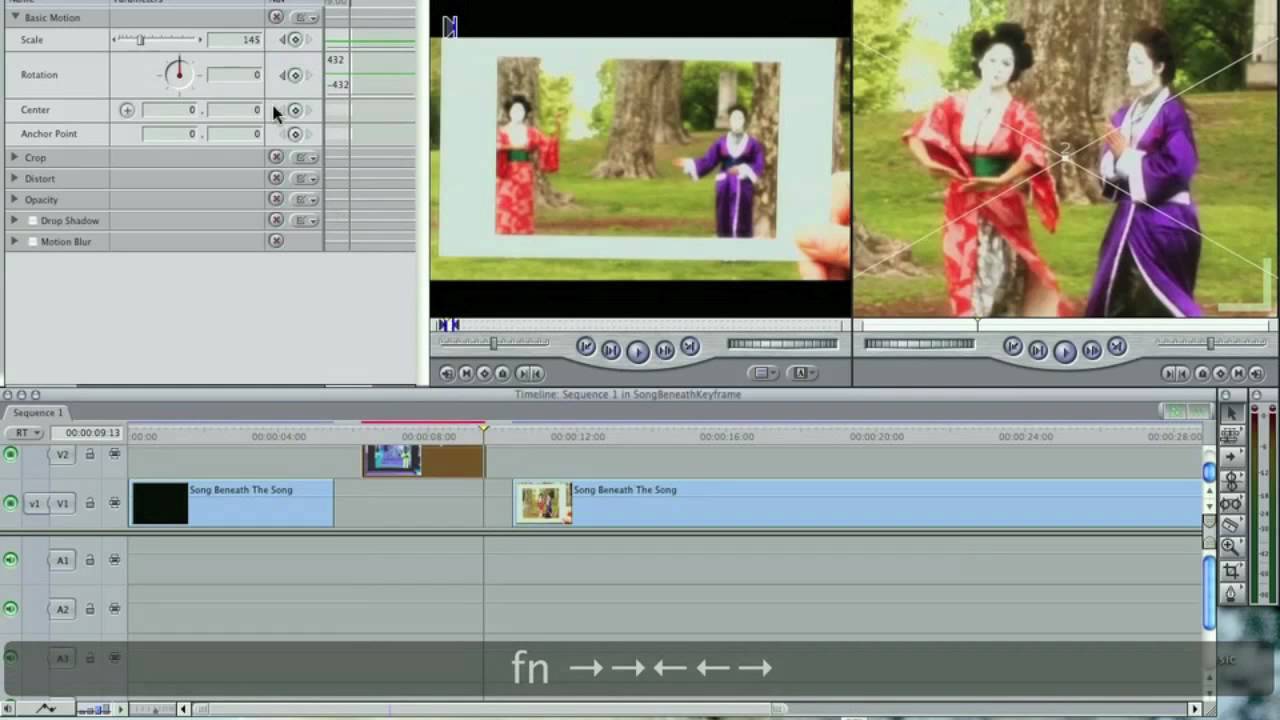
Task: Reset the Crop parameters
Action: pos(276,157)
